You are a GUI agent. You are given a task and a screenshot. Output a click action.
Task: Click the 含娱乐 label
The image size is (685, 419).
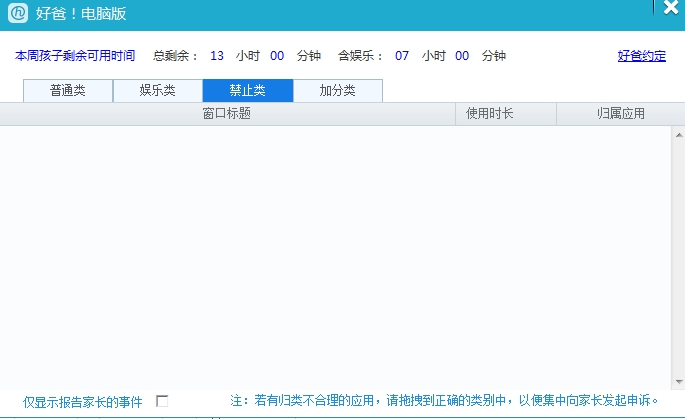(x=361, y=56)
